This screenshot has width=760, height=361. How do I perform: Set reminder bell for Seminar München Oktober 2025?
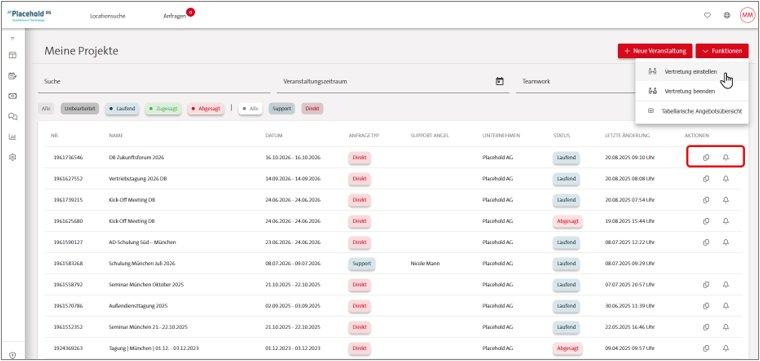coord(726,284)
